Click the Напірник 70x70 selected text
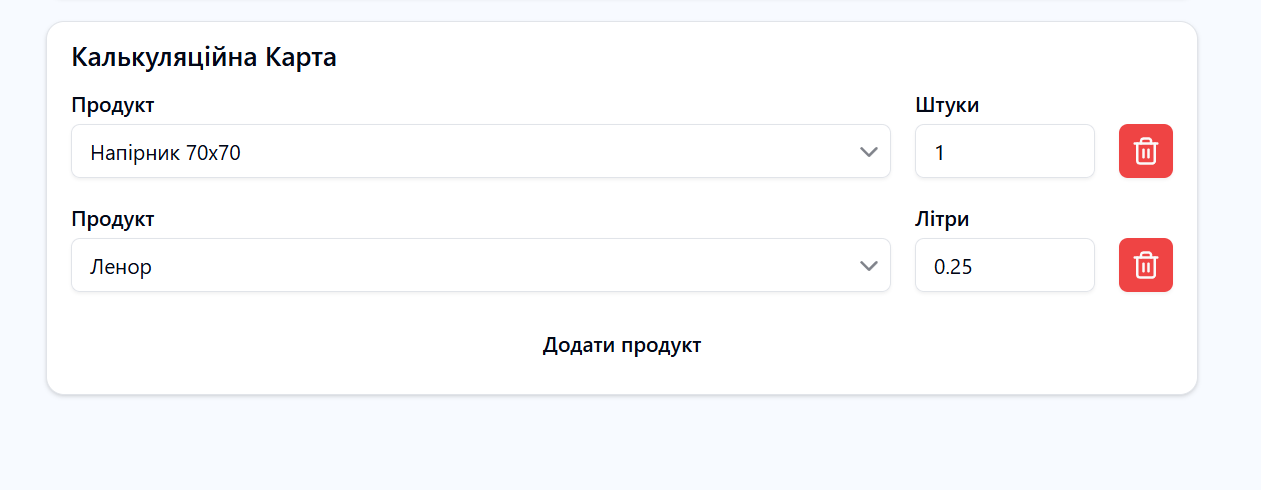1261x490 pixels. (x=165, y=153)
